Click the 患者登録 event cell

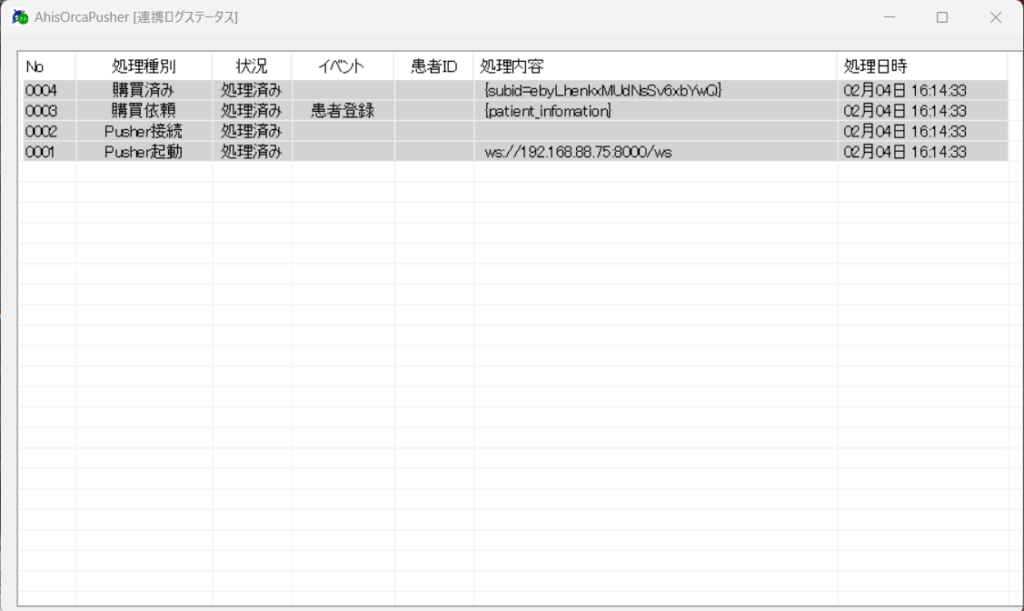click(x=342, y=111)
